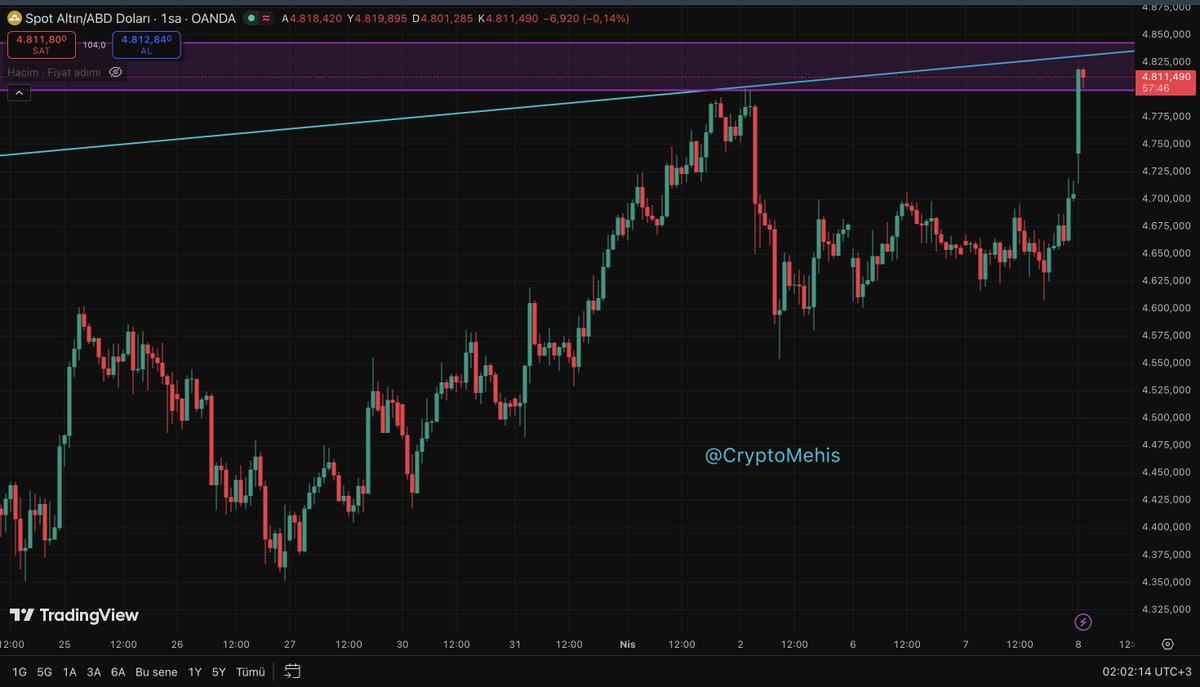Click the 31 date label on time axis
Screen dimensions: 1200x687
point(514,644)
